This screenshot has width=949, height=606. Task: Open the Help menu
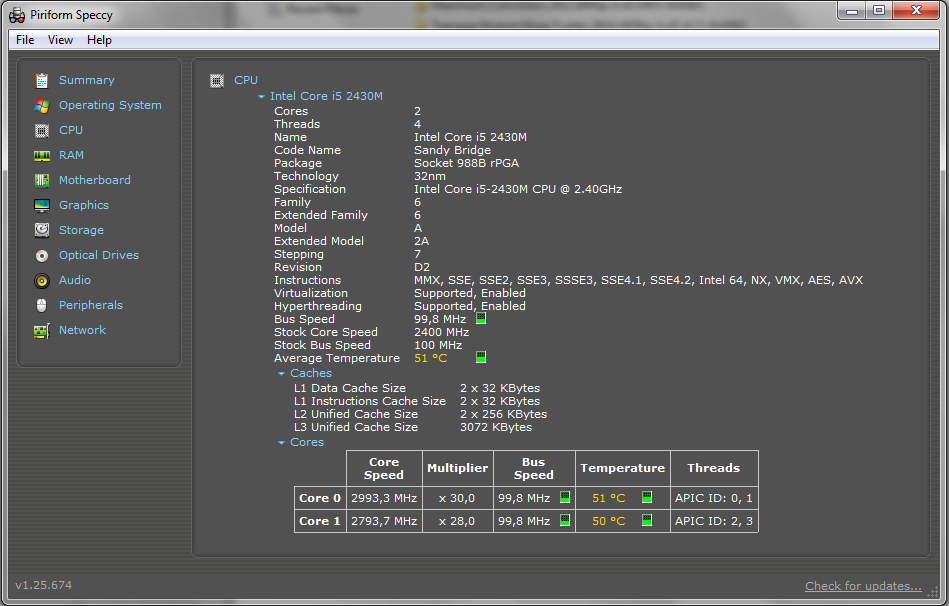[99, 40]
